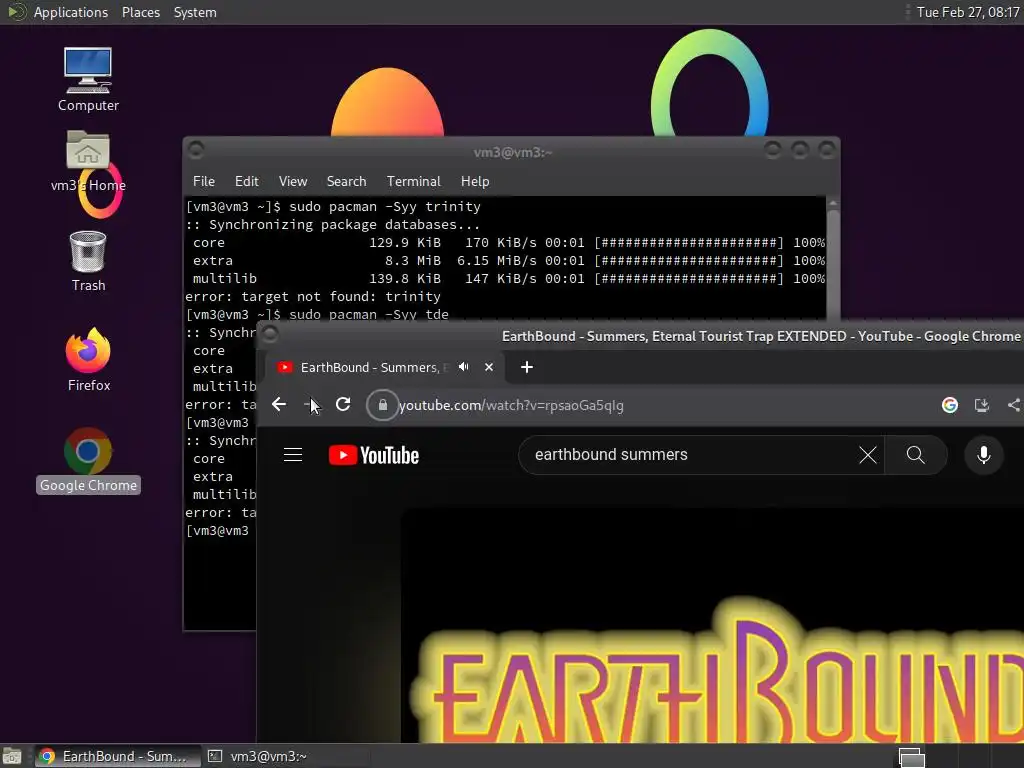
Task: Search with voice using the microphone
Action: point(984,455)
